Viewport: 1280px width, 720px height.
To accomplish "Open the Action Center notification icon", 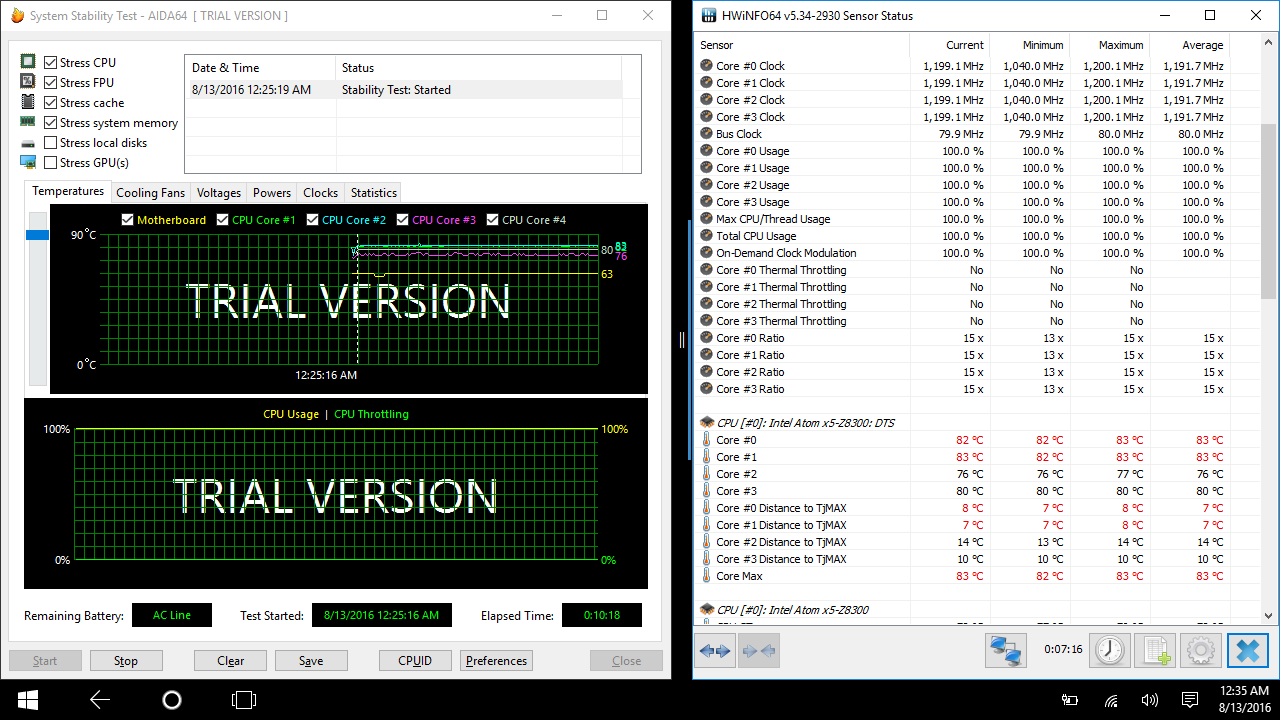I will (1190, 700).
